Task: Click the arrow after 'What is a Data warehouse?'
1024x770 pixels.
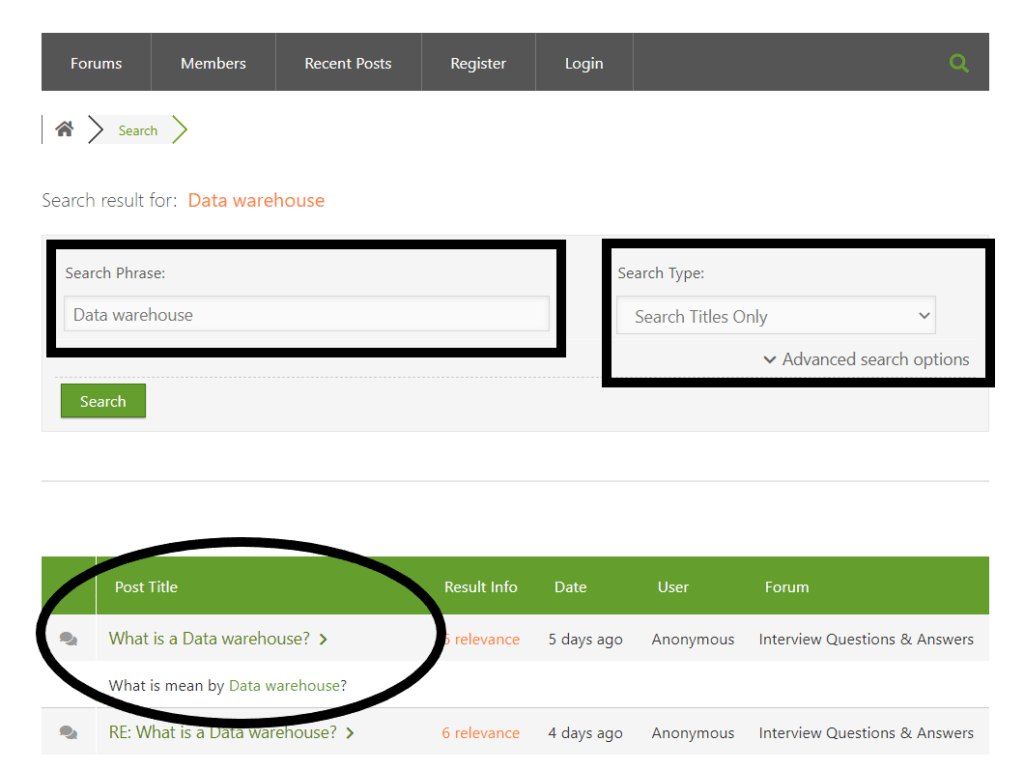Action: [323, 638]
